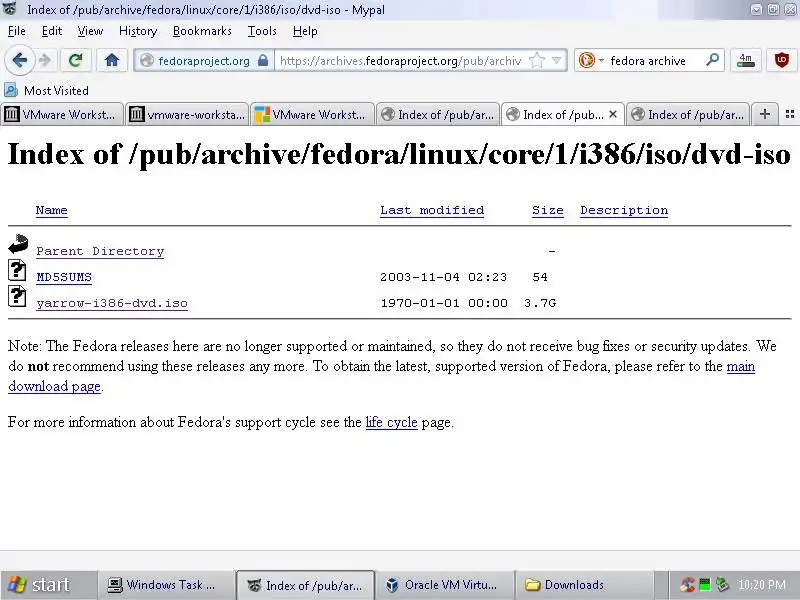The image size is (800, 600).
Task: Click the fedoraproject.org site identity box
Action: [x=204, y=61]
